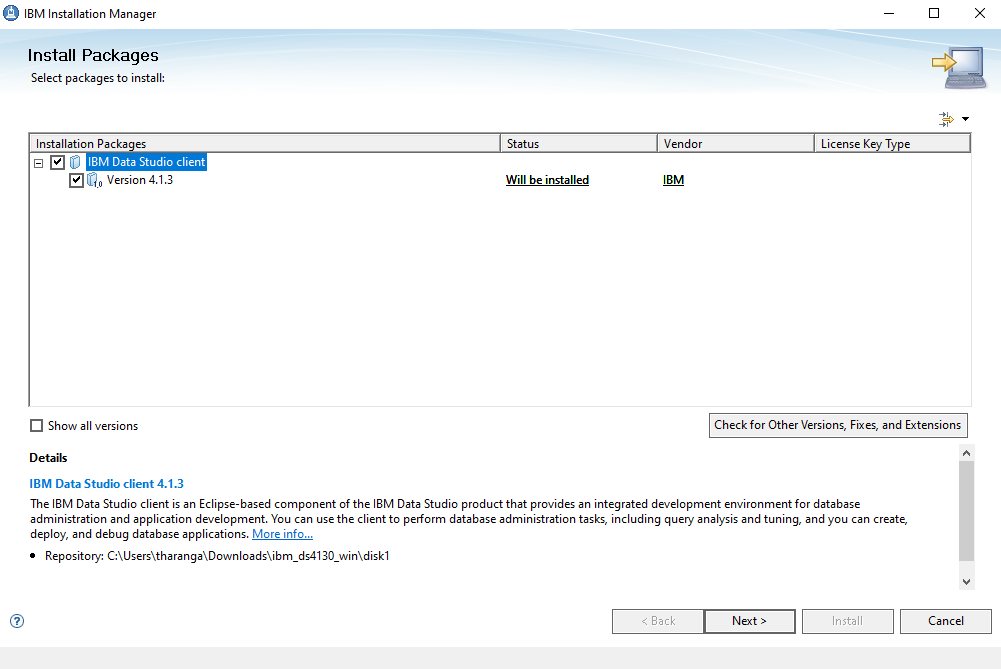Open the dropdown arrow beside the toolbar icon

[x=965, y=119]
